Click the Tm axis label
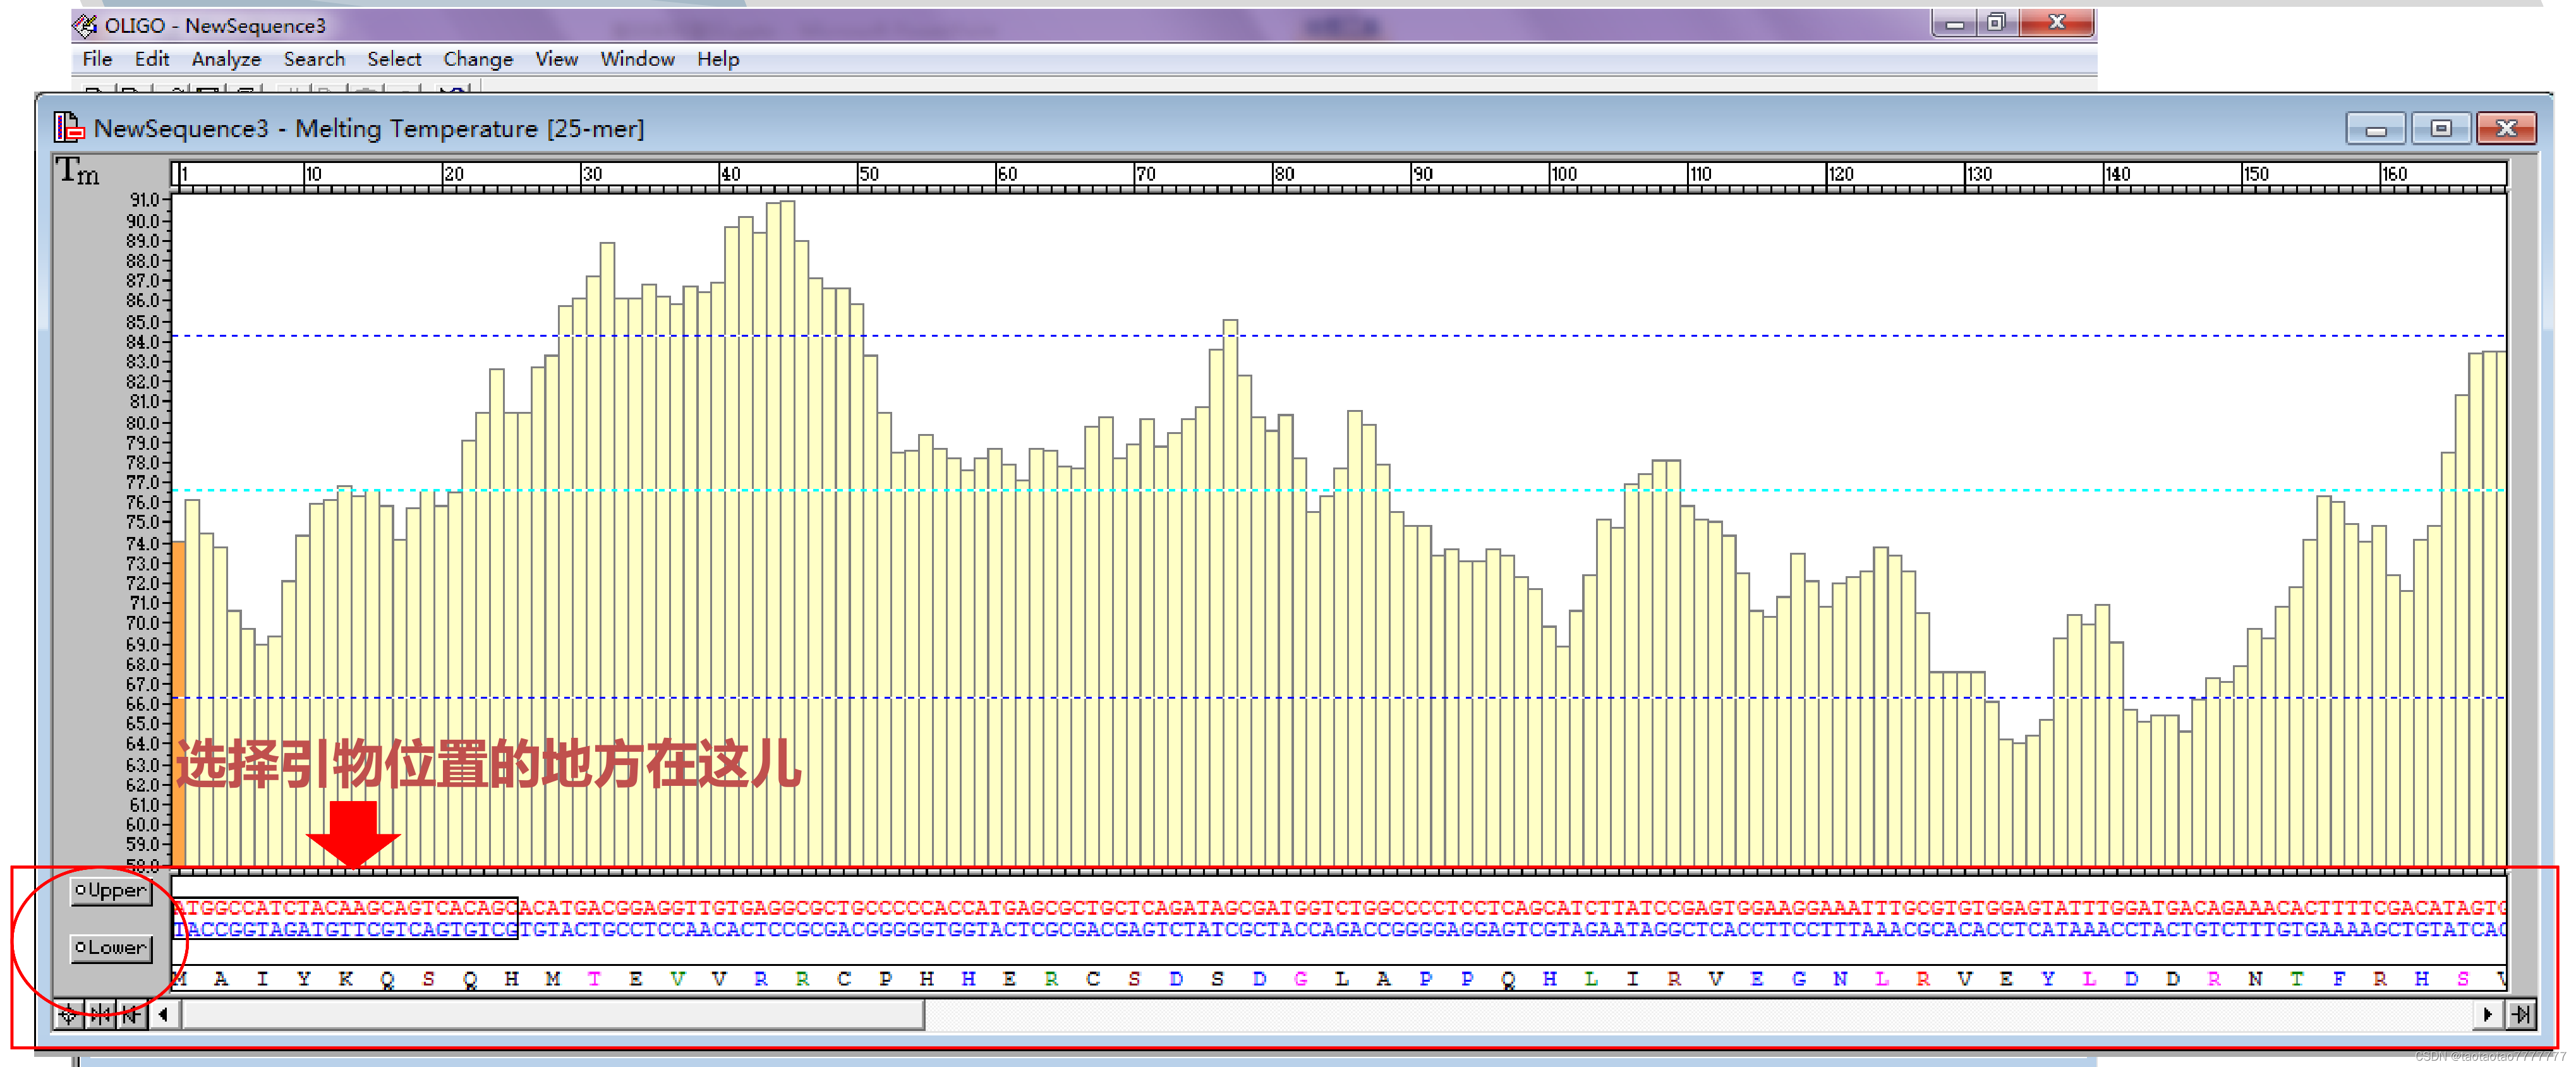Viewport: 2576px width, 1067px height. click(77, 171)
